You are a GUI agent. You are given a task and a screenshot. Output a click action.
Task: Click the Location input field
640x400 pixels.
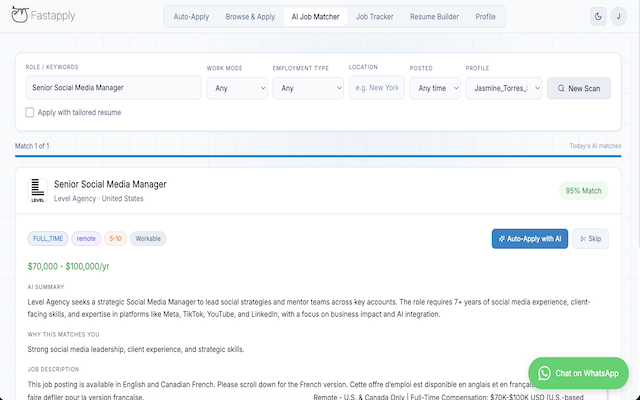pyautogui.click(x=377, y=88)
